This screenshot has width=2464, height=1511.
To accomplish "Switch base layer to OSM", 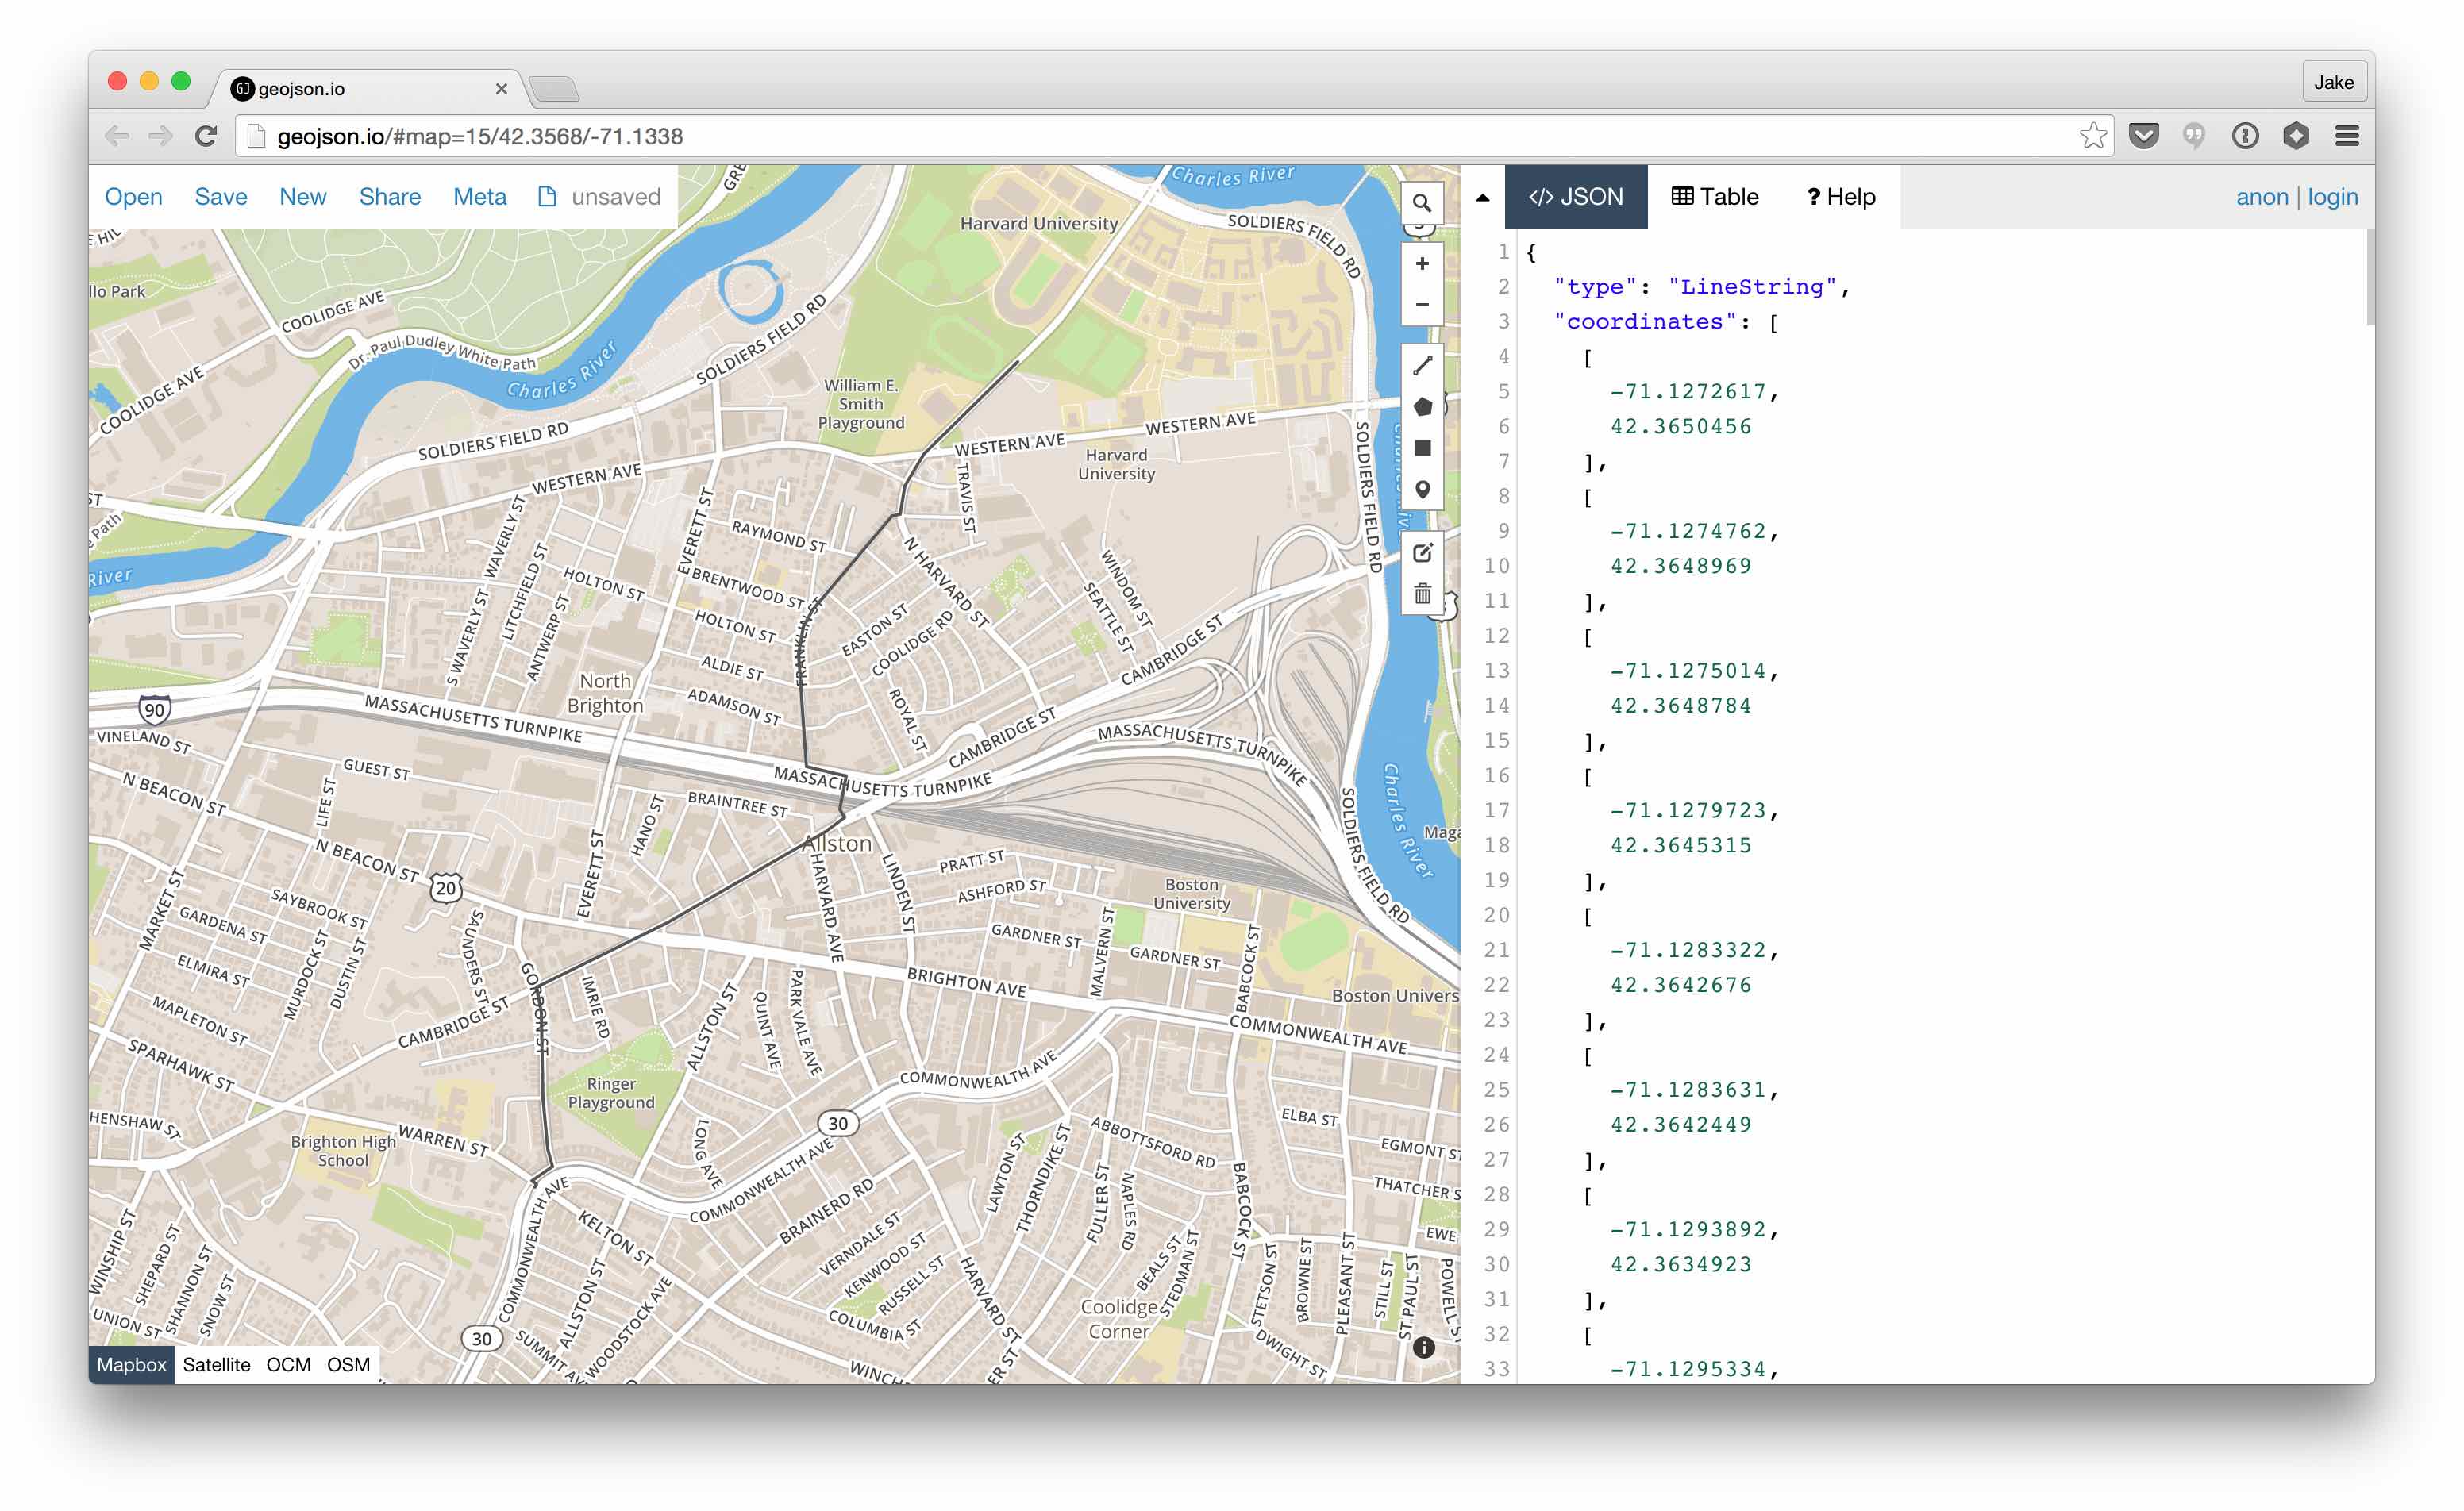I will tap(348, 1365).
